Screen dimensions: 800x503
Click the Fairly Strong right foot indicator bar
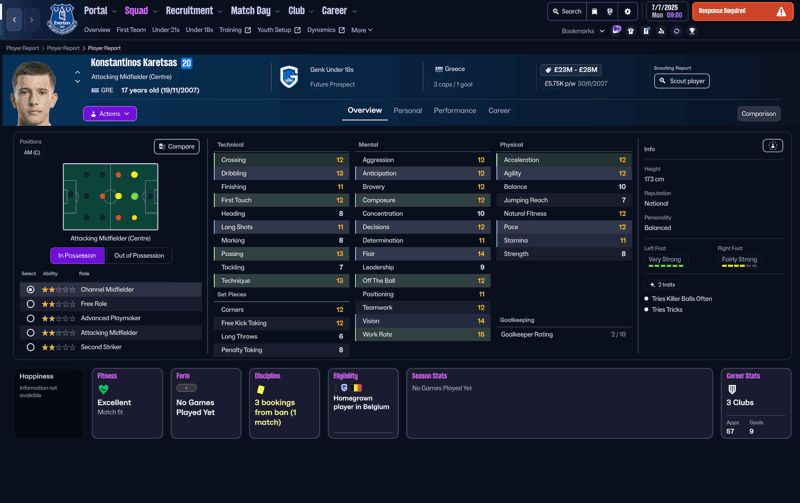pyautogui.click(x=739, y=266)
